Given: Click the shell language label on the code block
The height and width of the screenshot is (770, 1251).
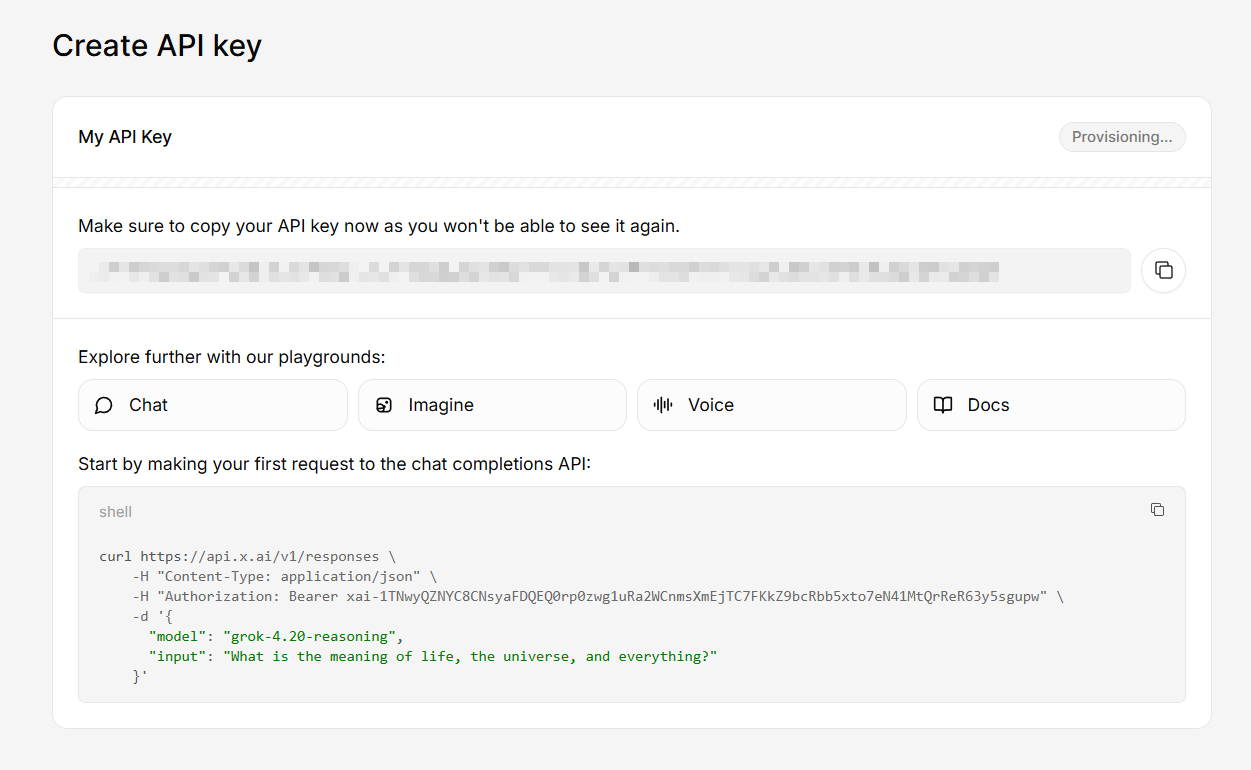Looking at the screenshot, I should click(114, 511).
